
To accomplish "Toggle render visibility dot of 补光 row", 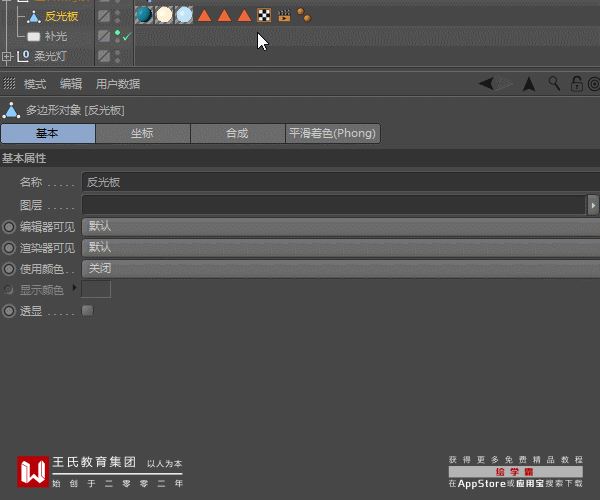I will pos(117,40).
